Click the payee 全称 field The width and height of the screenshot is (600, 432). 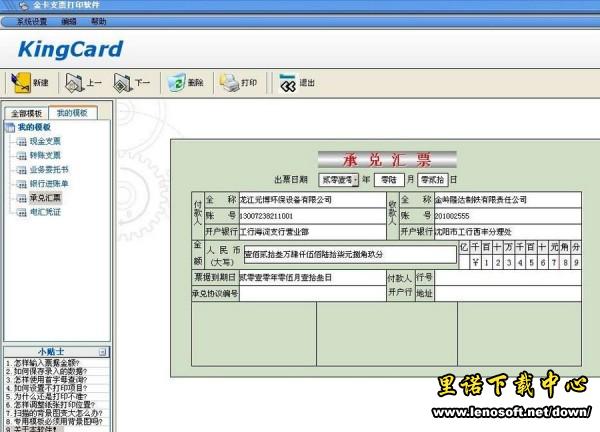[x=507, y=200]
